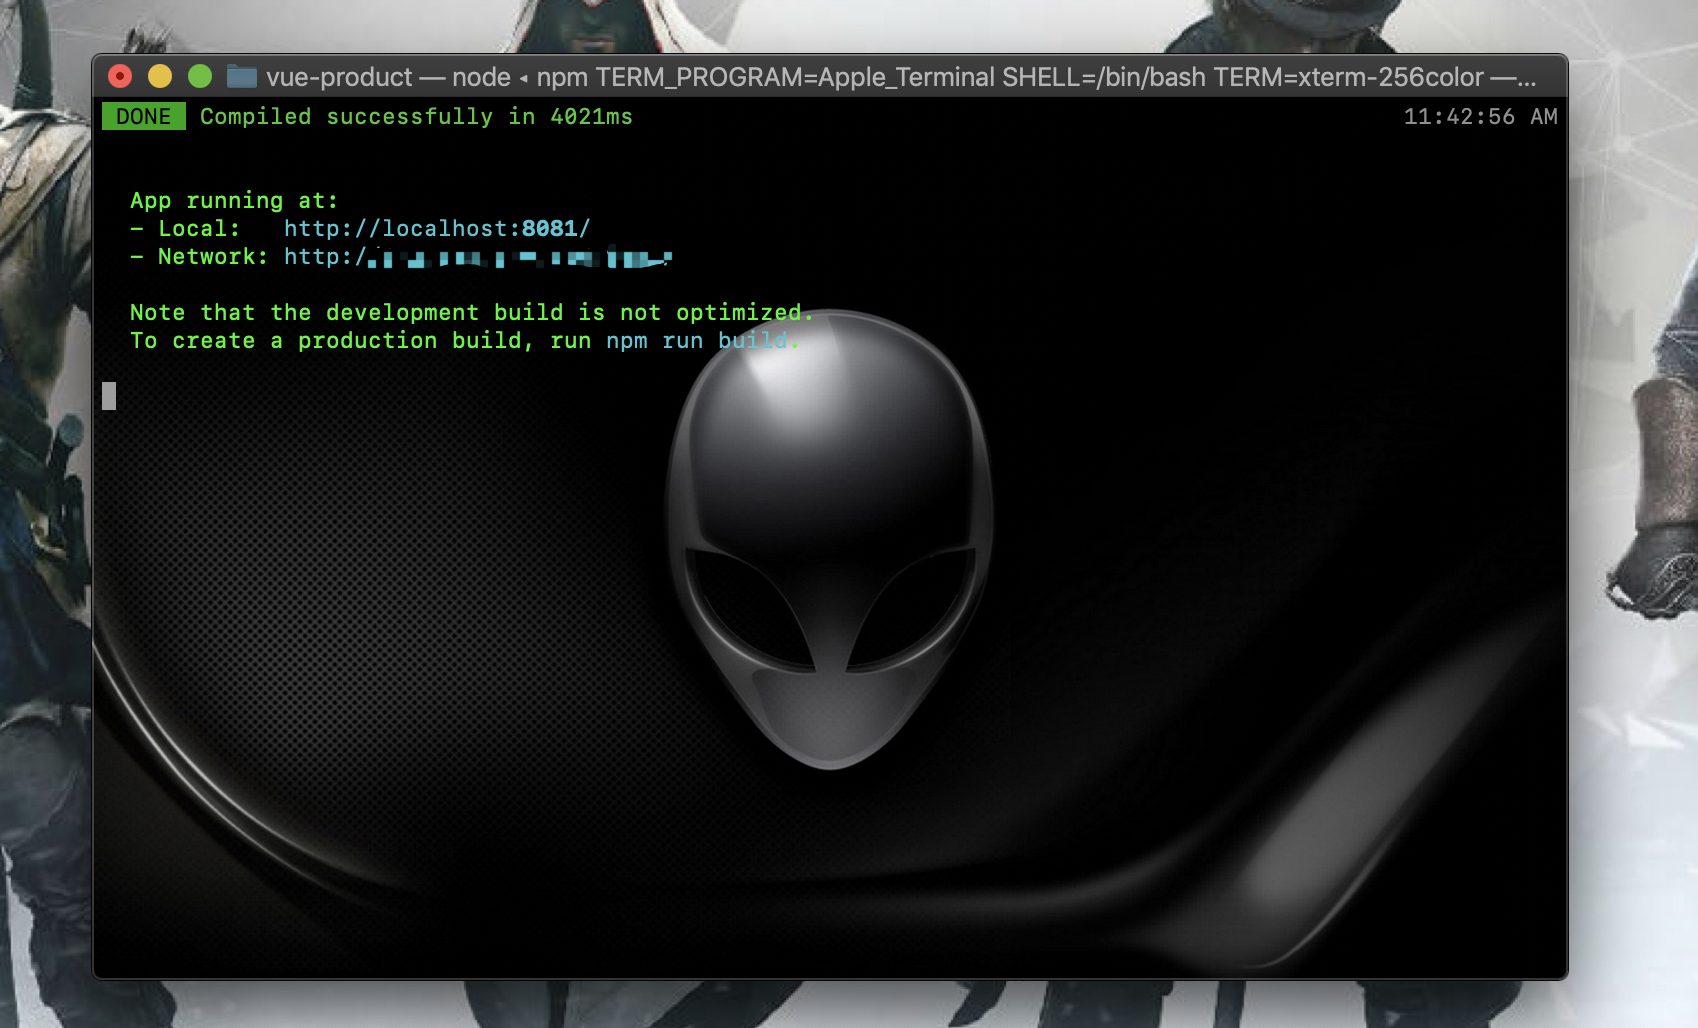The height and width of the screenshot is (1028, 1698).
Task: Minimize the Terminal with yellow button
Action: pyautogui.click(x=160, y=76)
